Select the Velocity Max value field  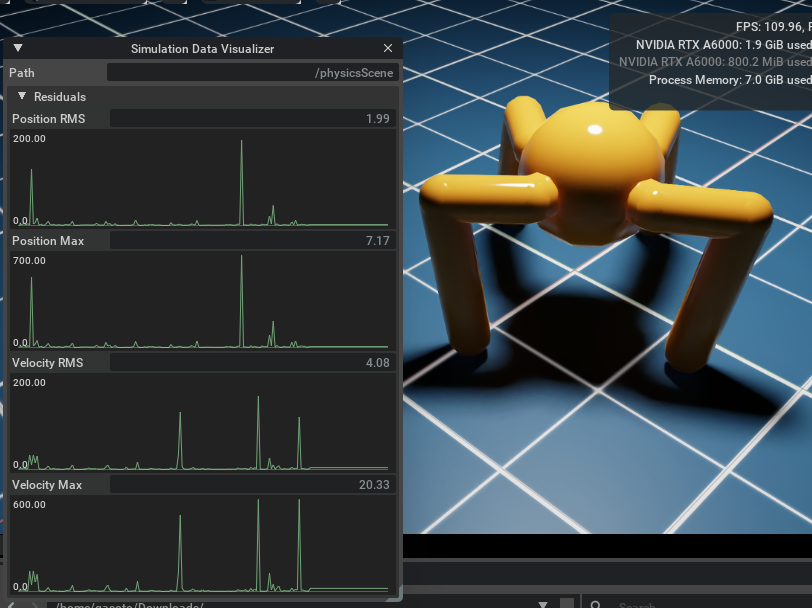pyautogui.click(x=252, y=485)
